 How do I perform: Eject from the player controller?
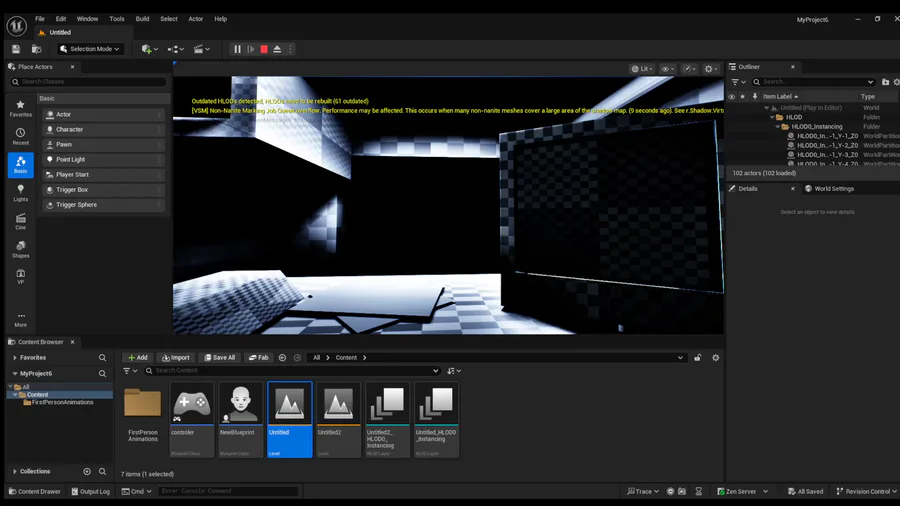coord(277,49)
